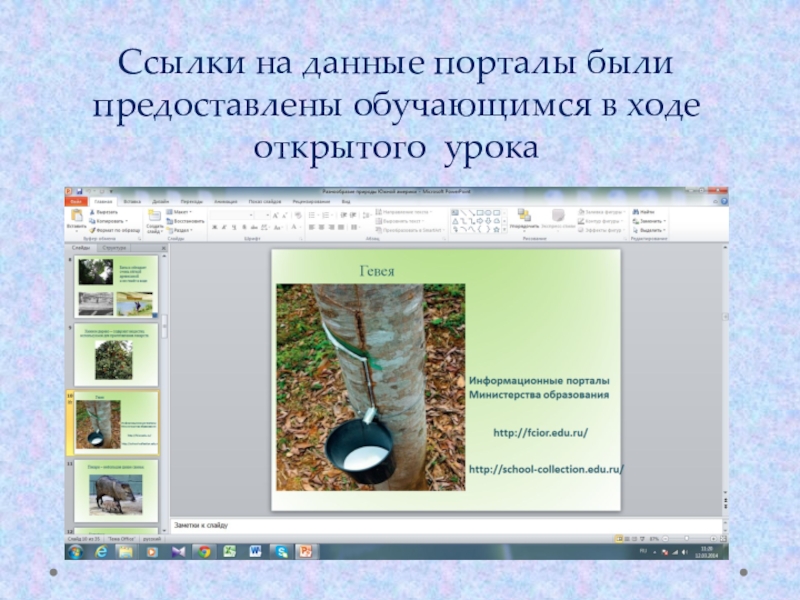This screenshot has height=600, width=800.
Task: Switch to the Вставка (Insert) ribbon tab
Action: coord(132,201)
